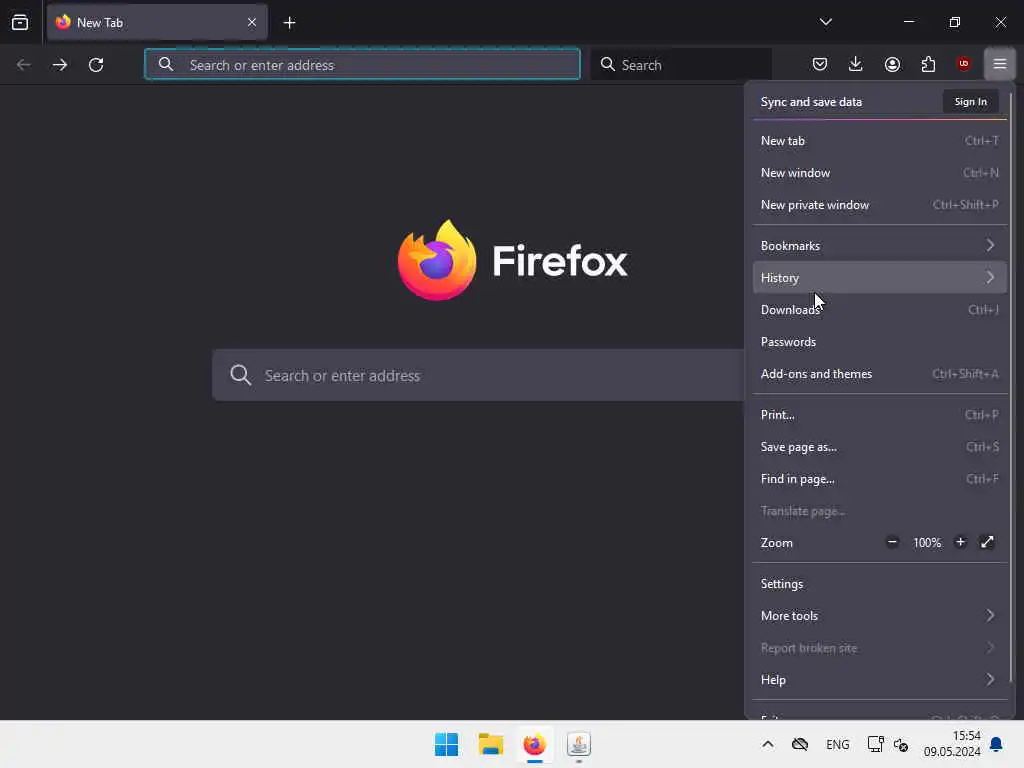Viewport: 1024px width, 768px height.
Task: Open File Explorer from taskbar
Action: pos(490,744)
